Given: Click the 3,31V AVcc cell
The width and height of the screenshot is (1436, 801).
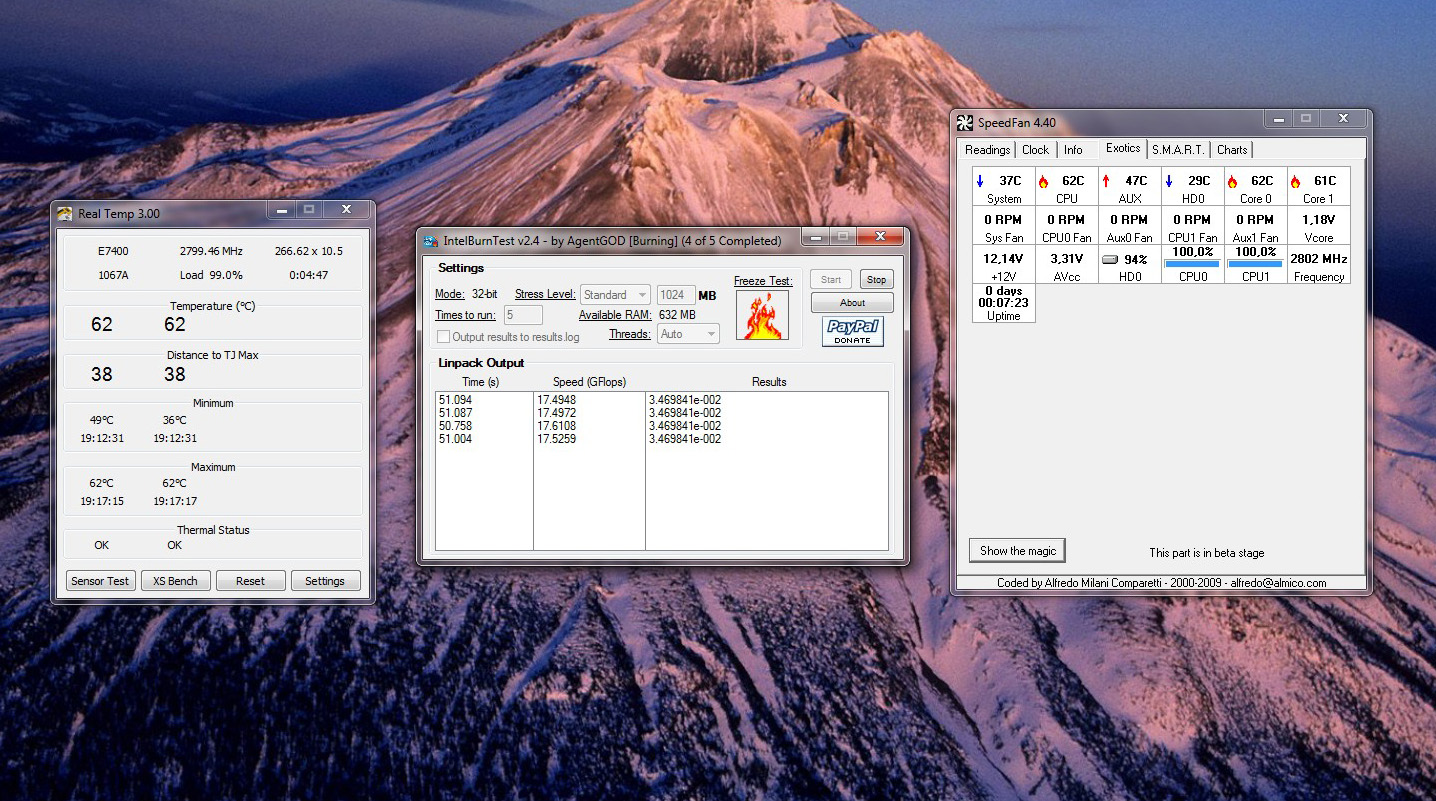Looking at the screenshot, I should pos(1066,265).
